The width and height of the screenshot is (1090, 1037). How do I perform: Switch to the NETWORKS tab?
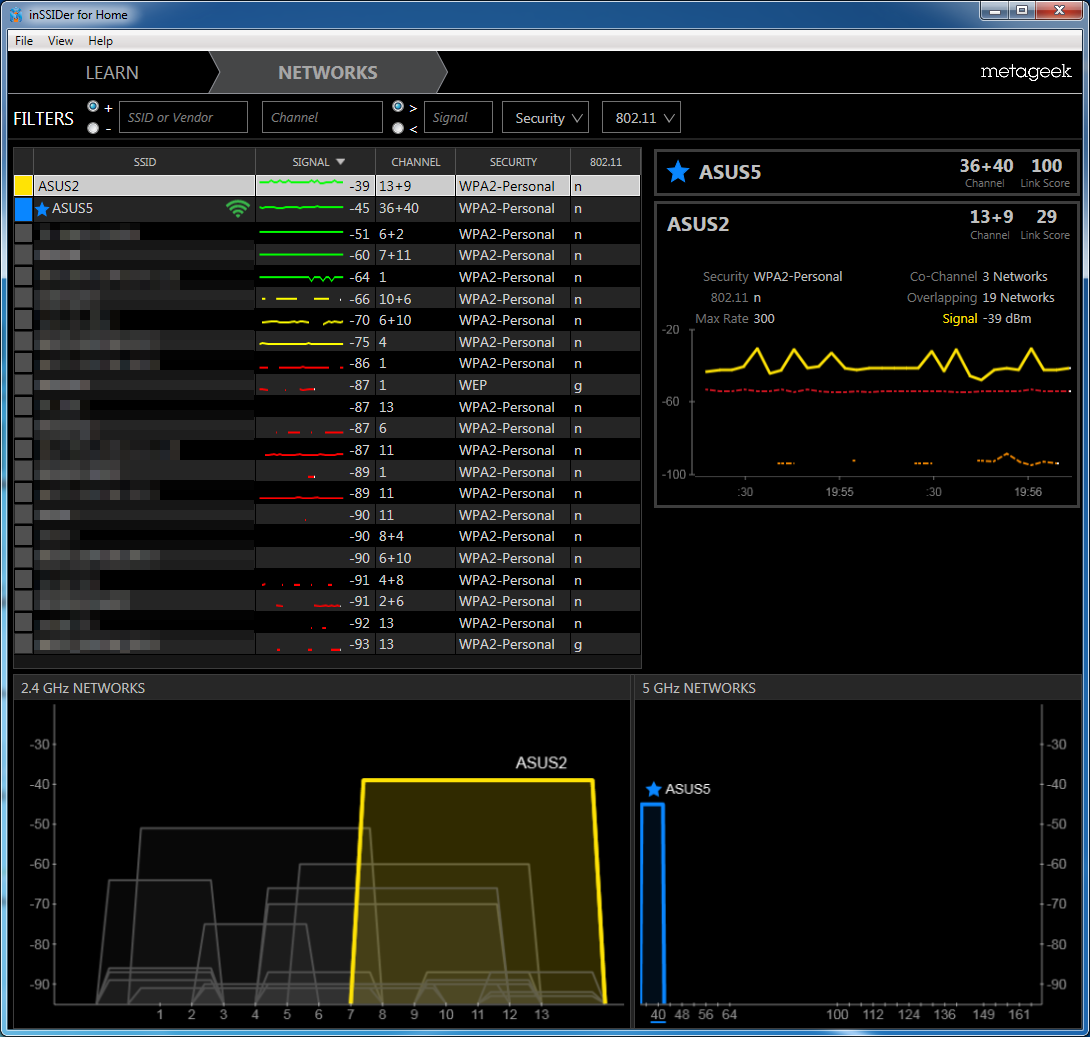tap(327, 72)
